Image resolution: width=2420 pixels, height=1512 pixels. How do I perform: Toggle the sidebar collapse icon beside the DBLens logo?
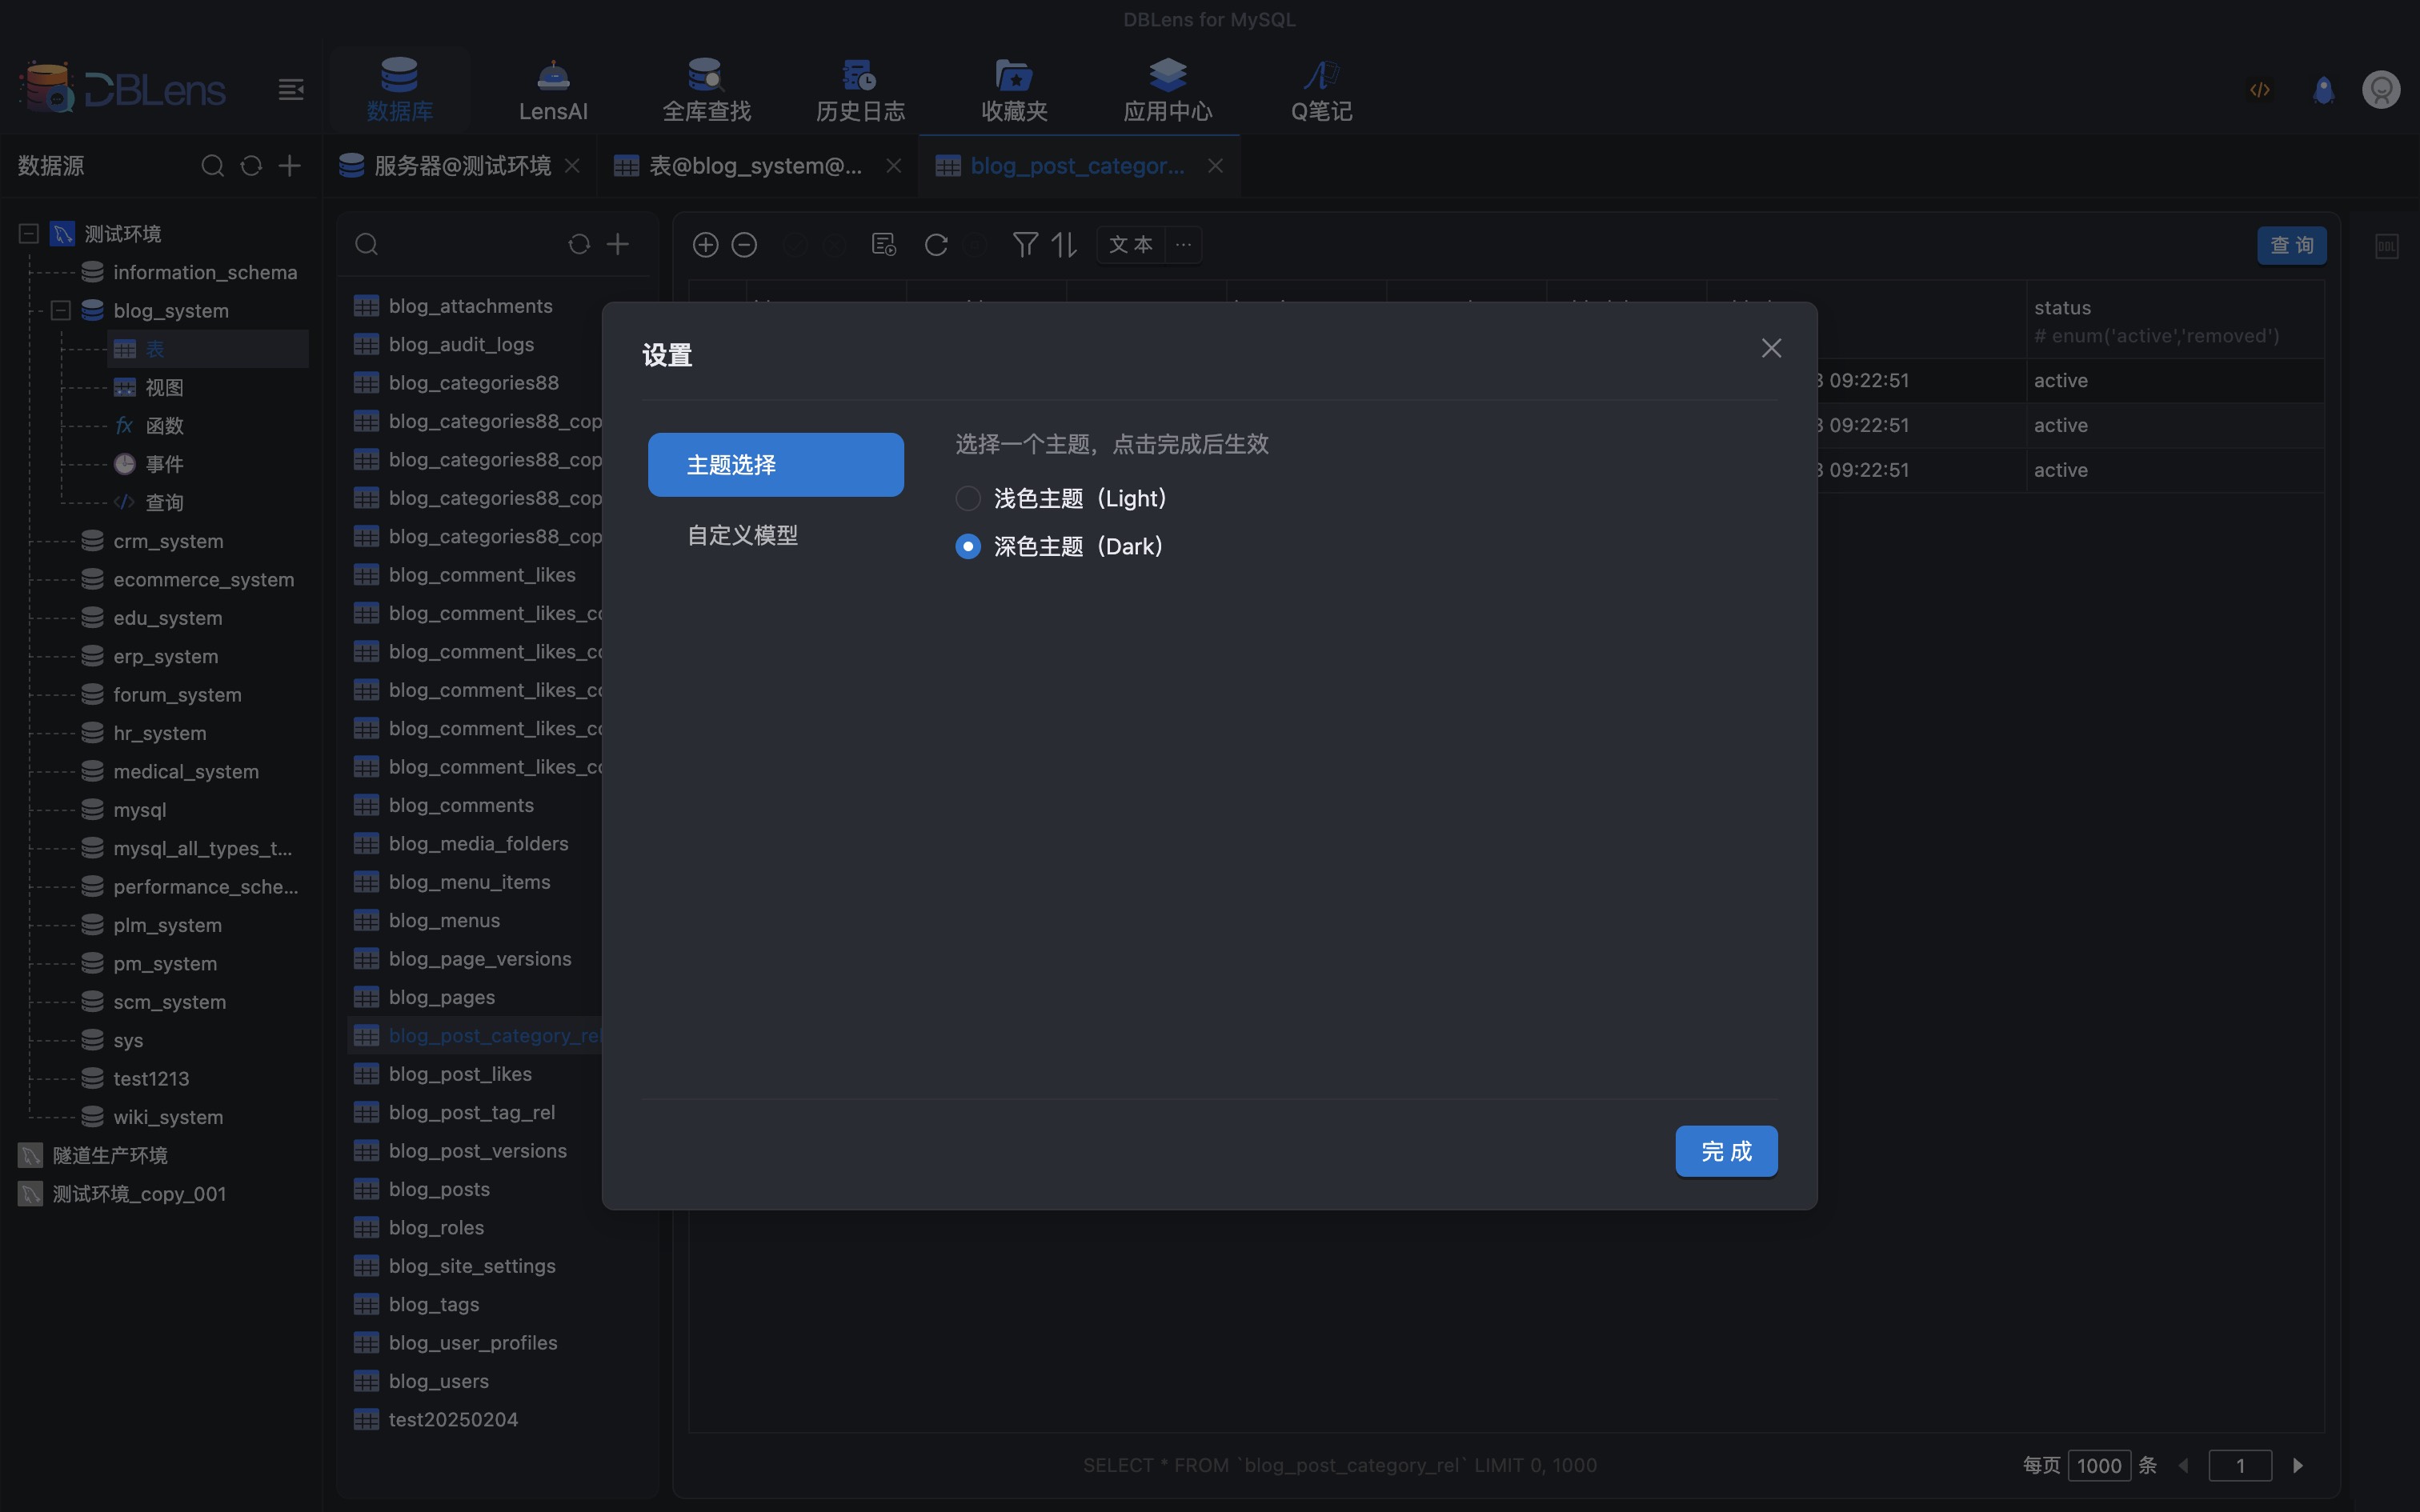[x=291, y=90]
